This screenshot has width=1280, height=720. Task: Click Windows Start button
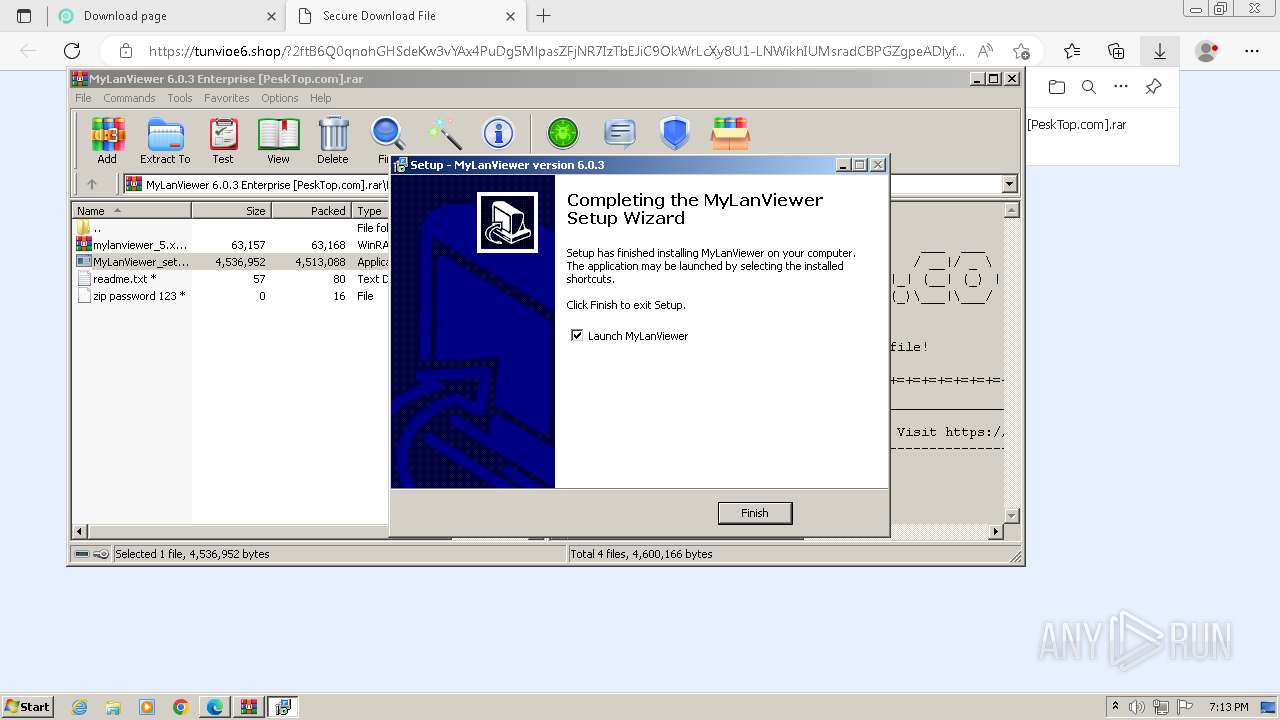coord(27,706)
